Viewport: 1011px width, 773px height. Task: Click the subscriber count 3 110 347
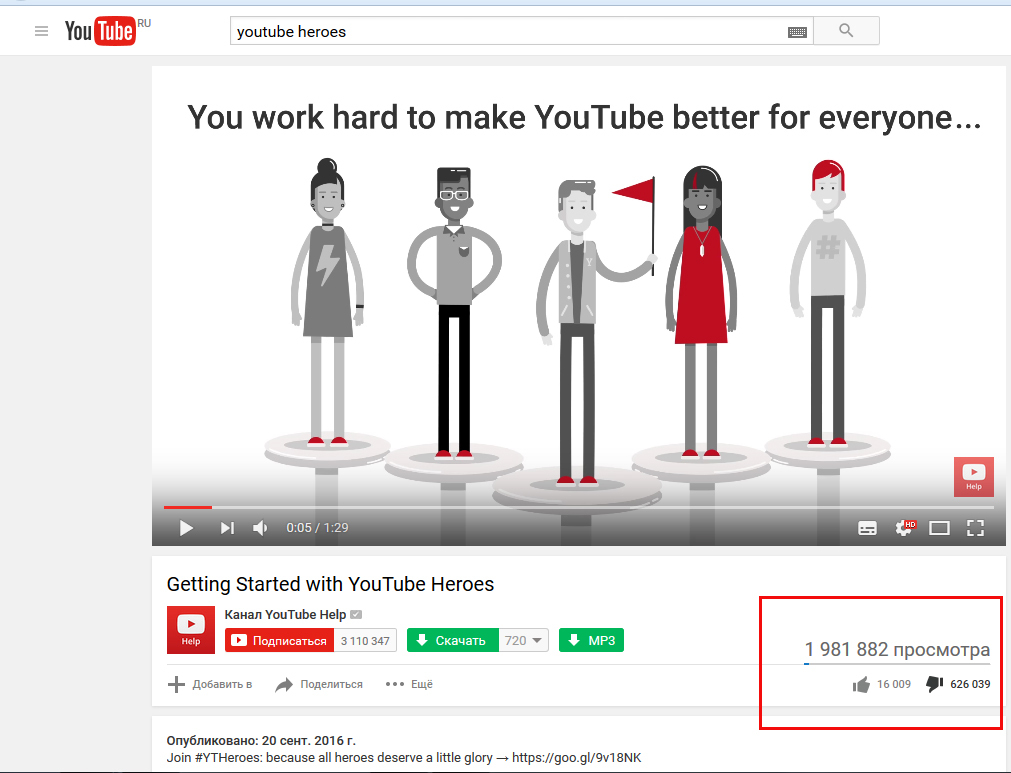(365, 640)
